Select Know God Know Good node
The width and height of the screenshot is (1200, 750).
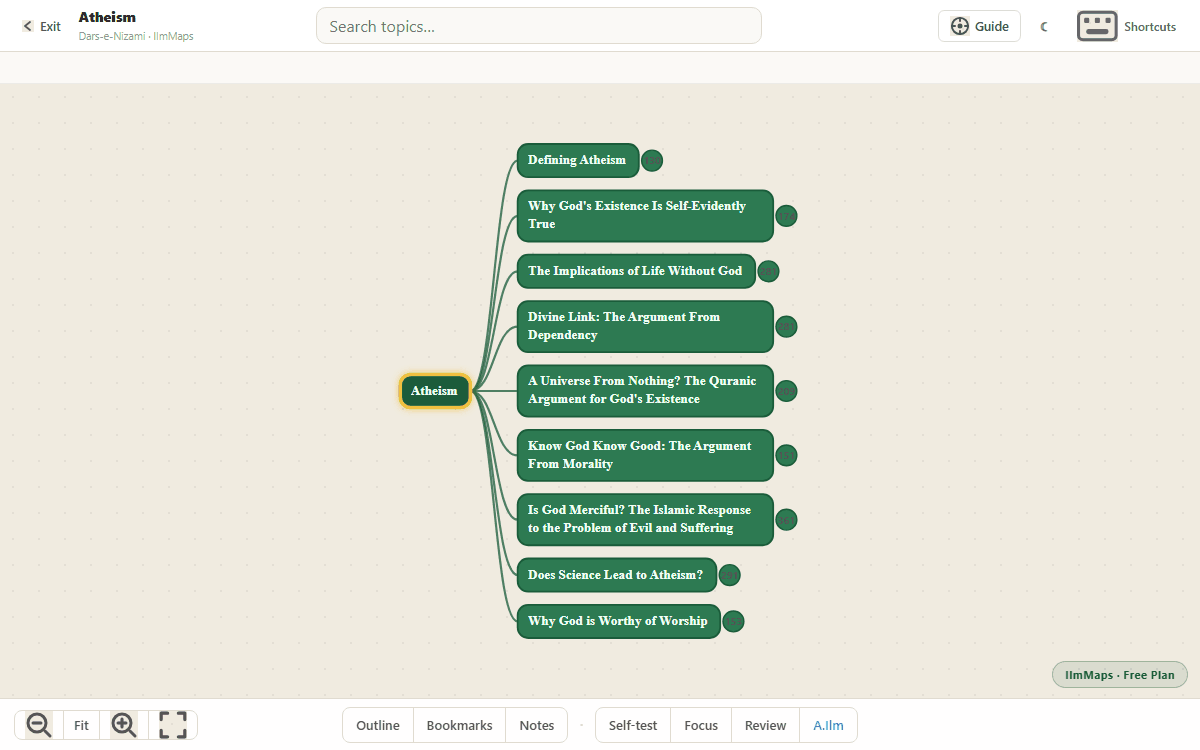pos(645,455)
